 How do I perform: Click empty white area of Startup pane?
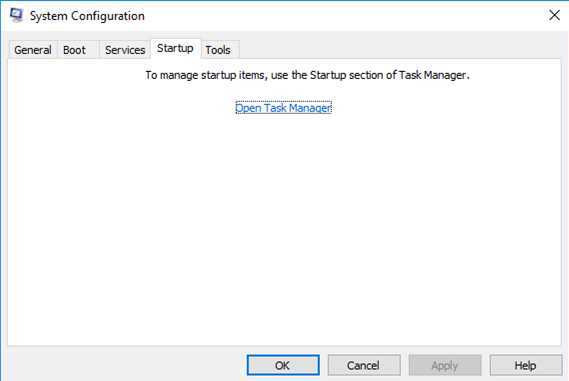[x=284, y=225]
